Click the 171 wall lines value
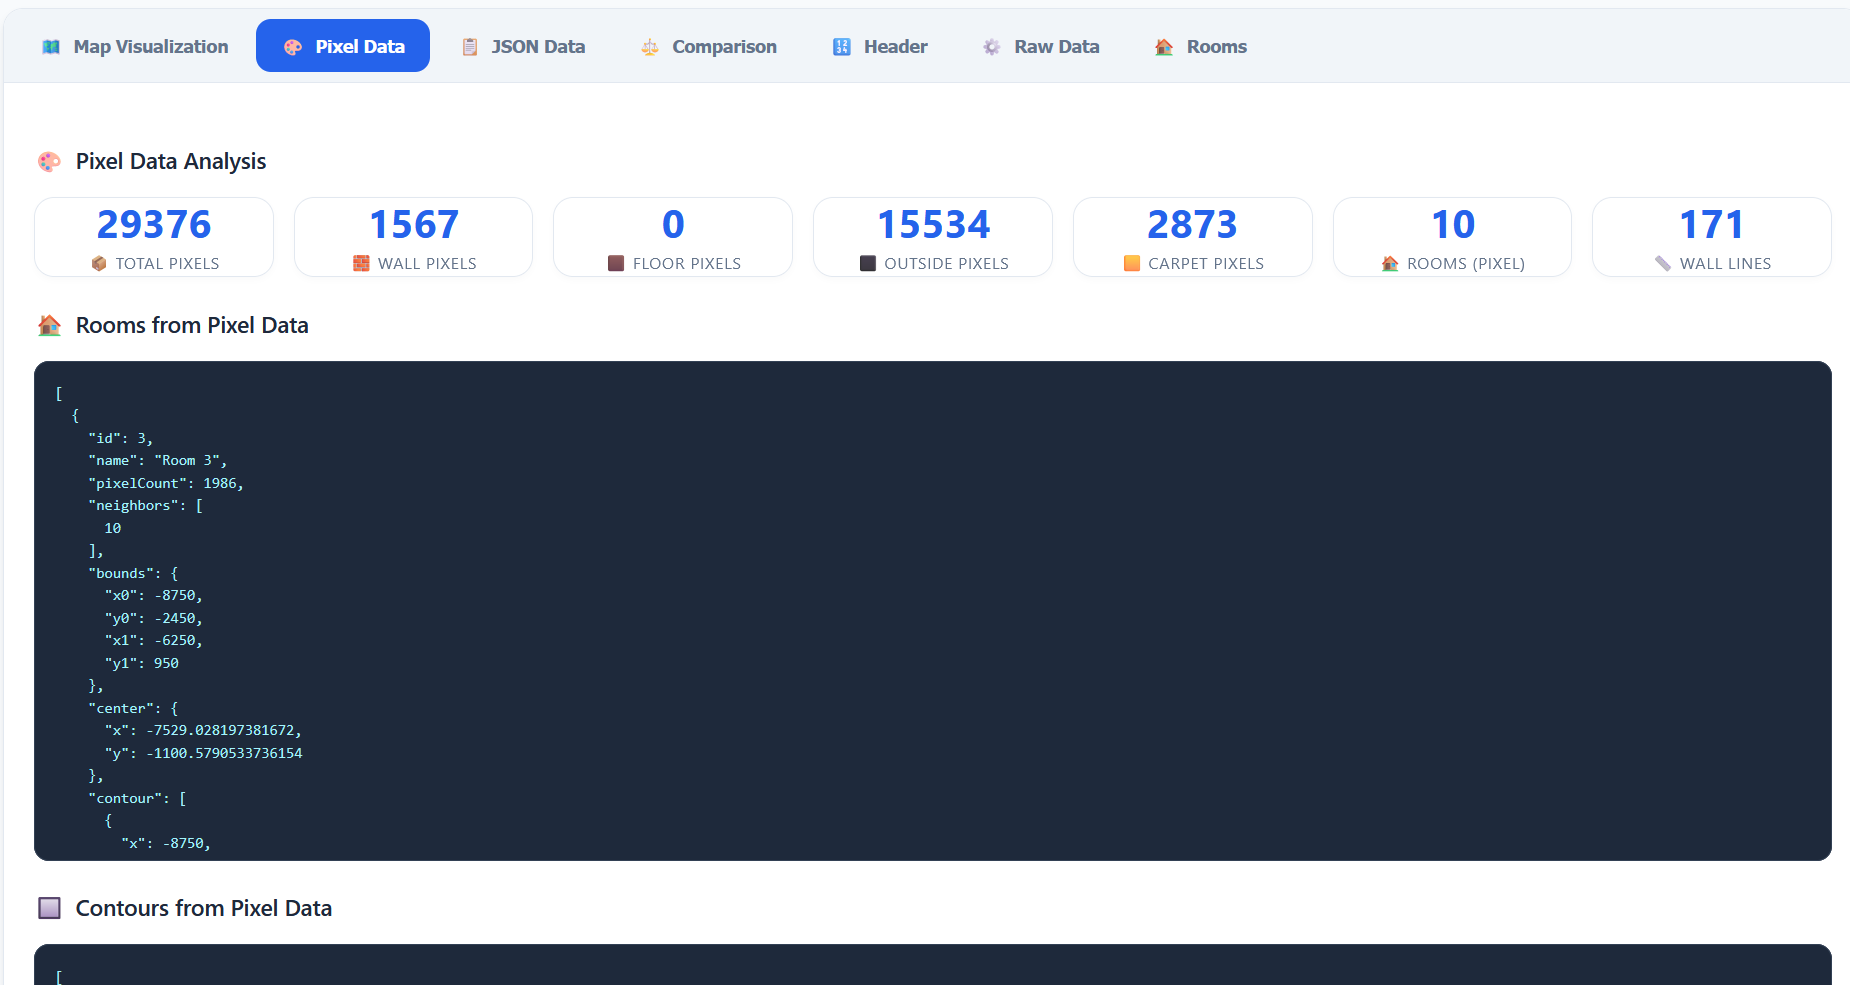The height and width of the screenshot is (985, 1850). click(1711, 225)
